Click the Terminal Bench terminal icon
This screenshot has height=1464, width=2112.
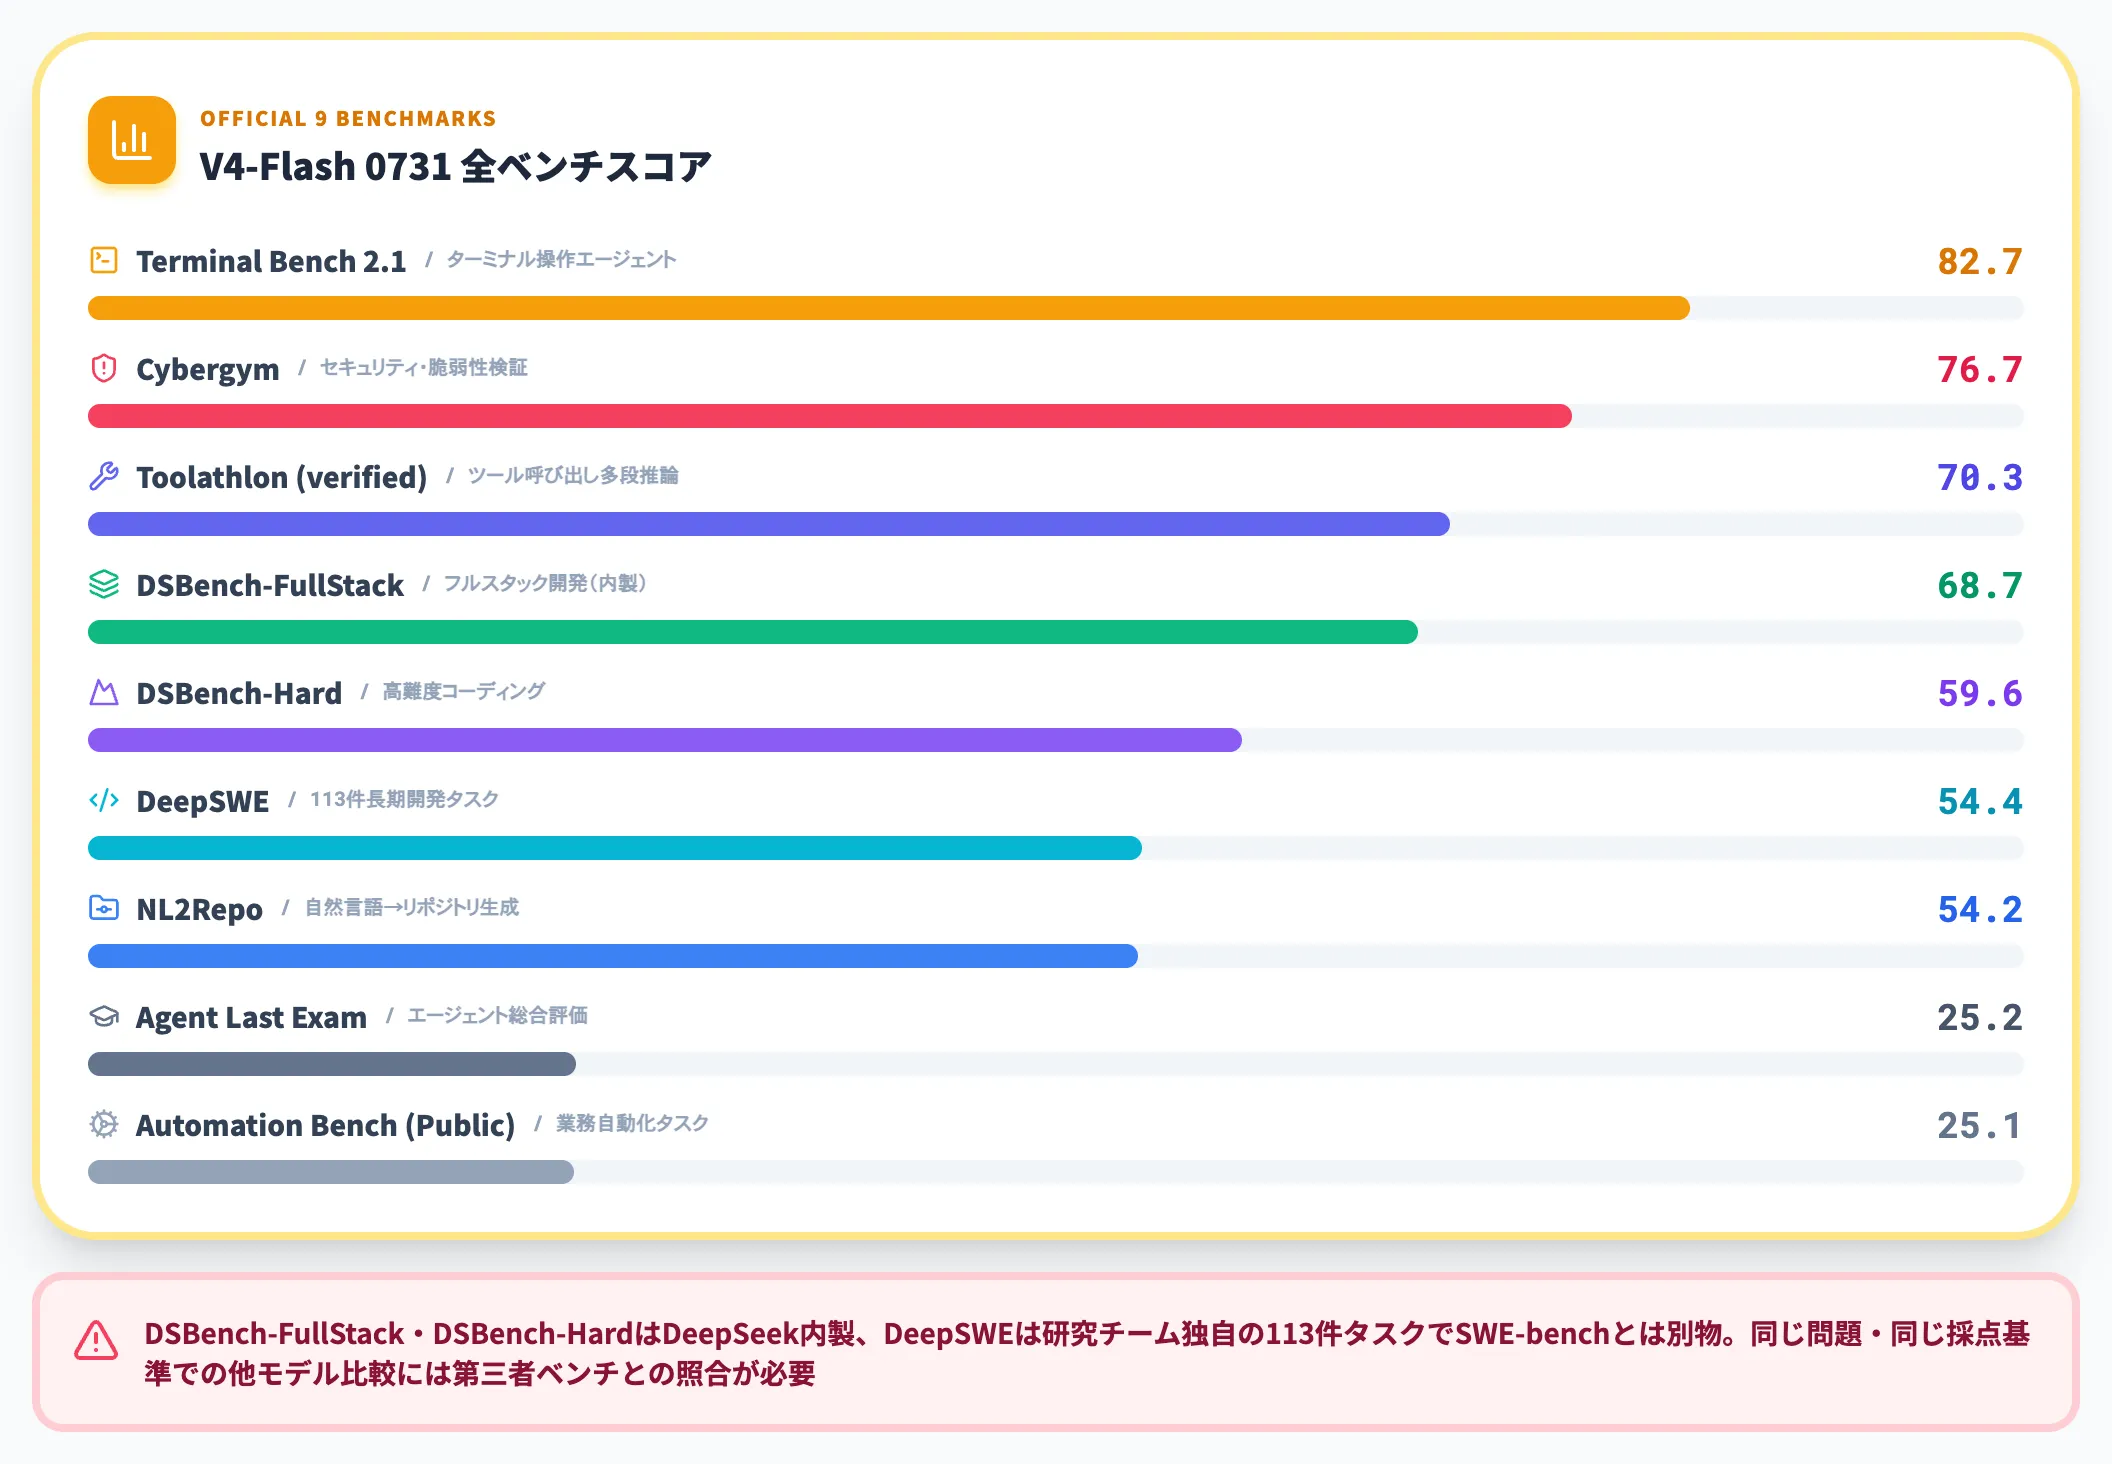pyautogui.click(x=104, y=260)
